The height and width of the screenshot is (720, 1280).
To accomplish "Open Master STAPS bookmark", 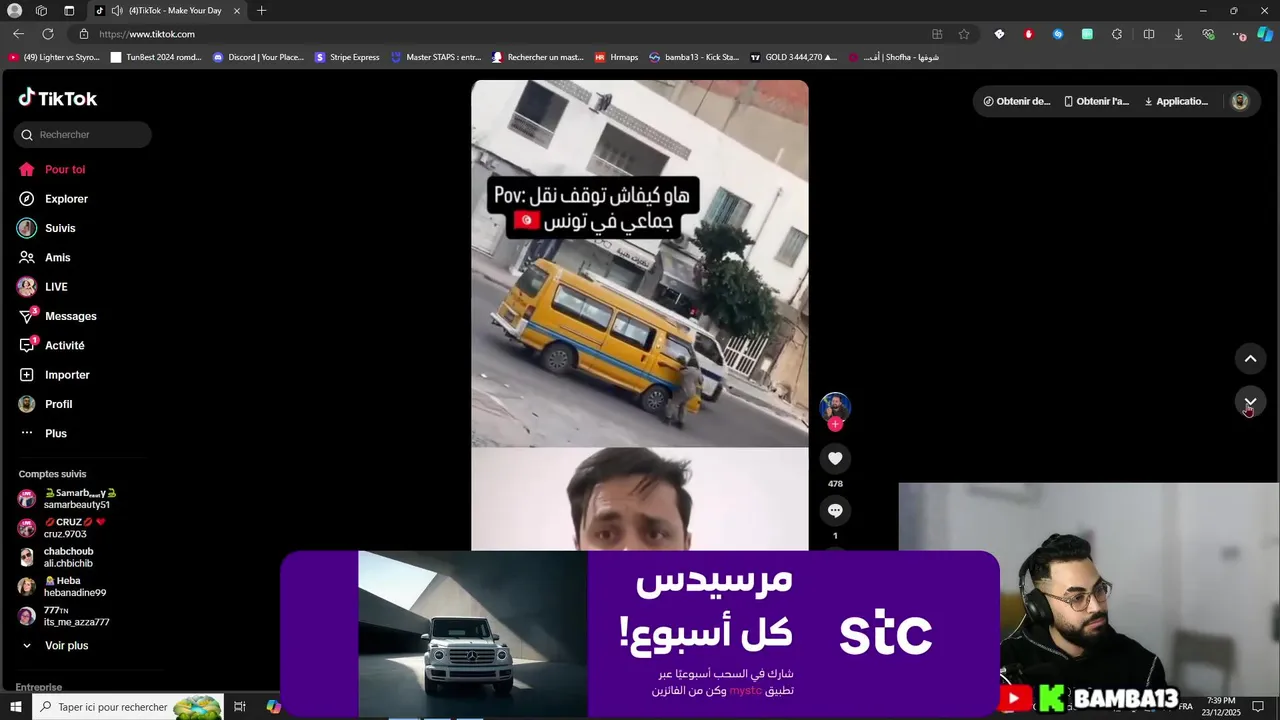I will coord(436,57).
